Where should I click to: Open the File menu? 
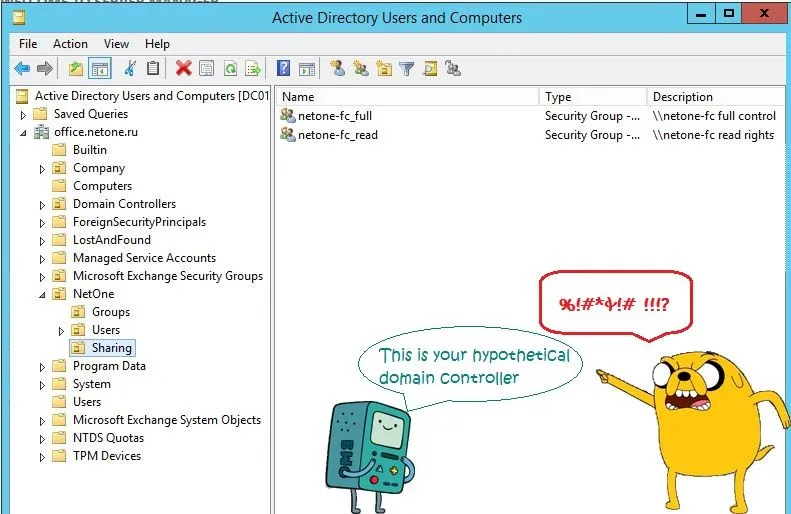point(28,44)
